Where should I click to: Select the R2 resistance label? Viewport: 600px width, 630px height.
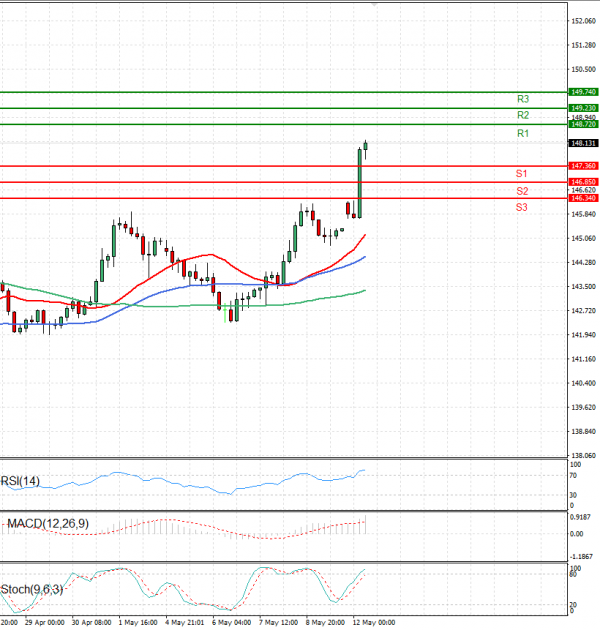(x=523, y=115)
